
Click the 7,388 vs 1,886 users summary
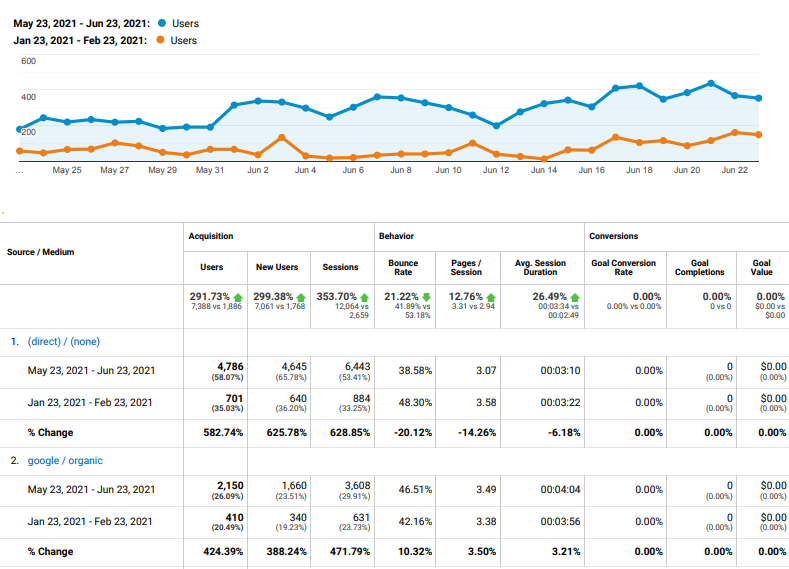coord(216,306)
